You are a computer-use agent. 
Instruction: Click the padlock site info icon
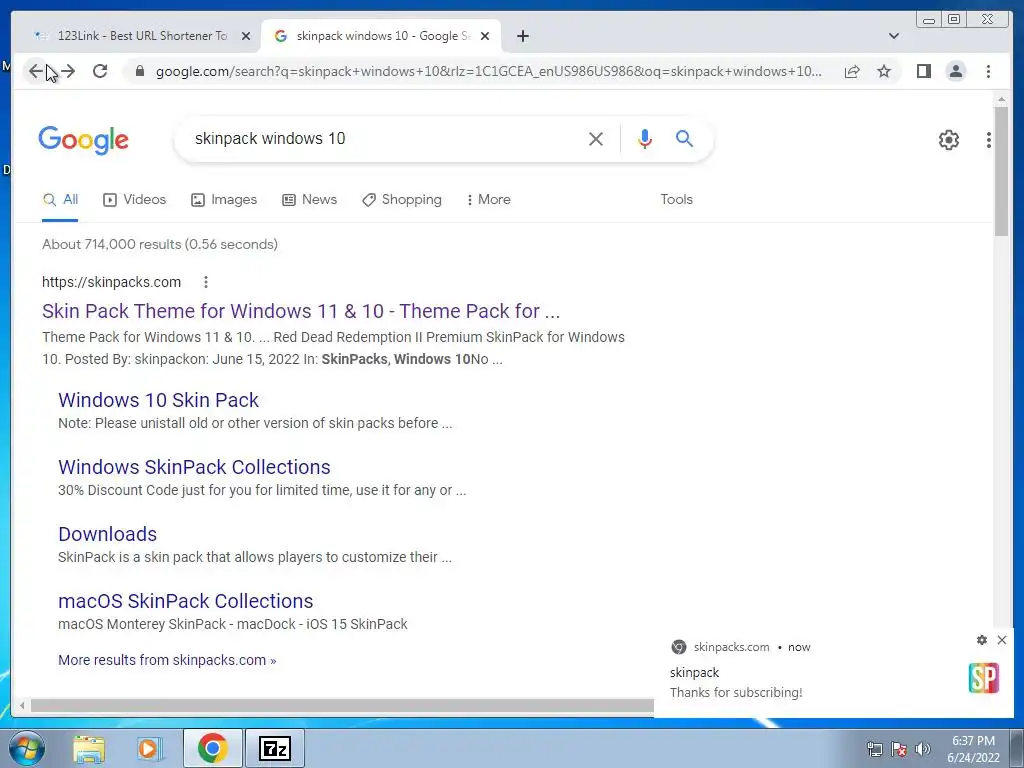coord(140,71)
